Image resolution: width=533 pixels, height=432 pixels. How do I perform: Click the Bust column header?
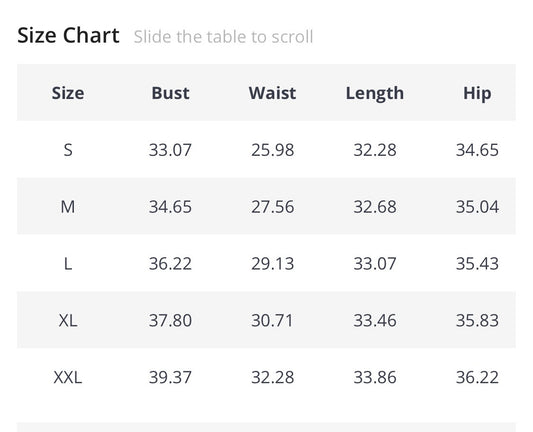click(170, 93)
